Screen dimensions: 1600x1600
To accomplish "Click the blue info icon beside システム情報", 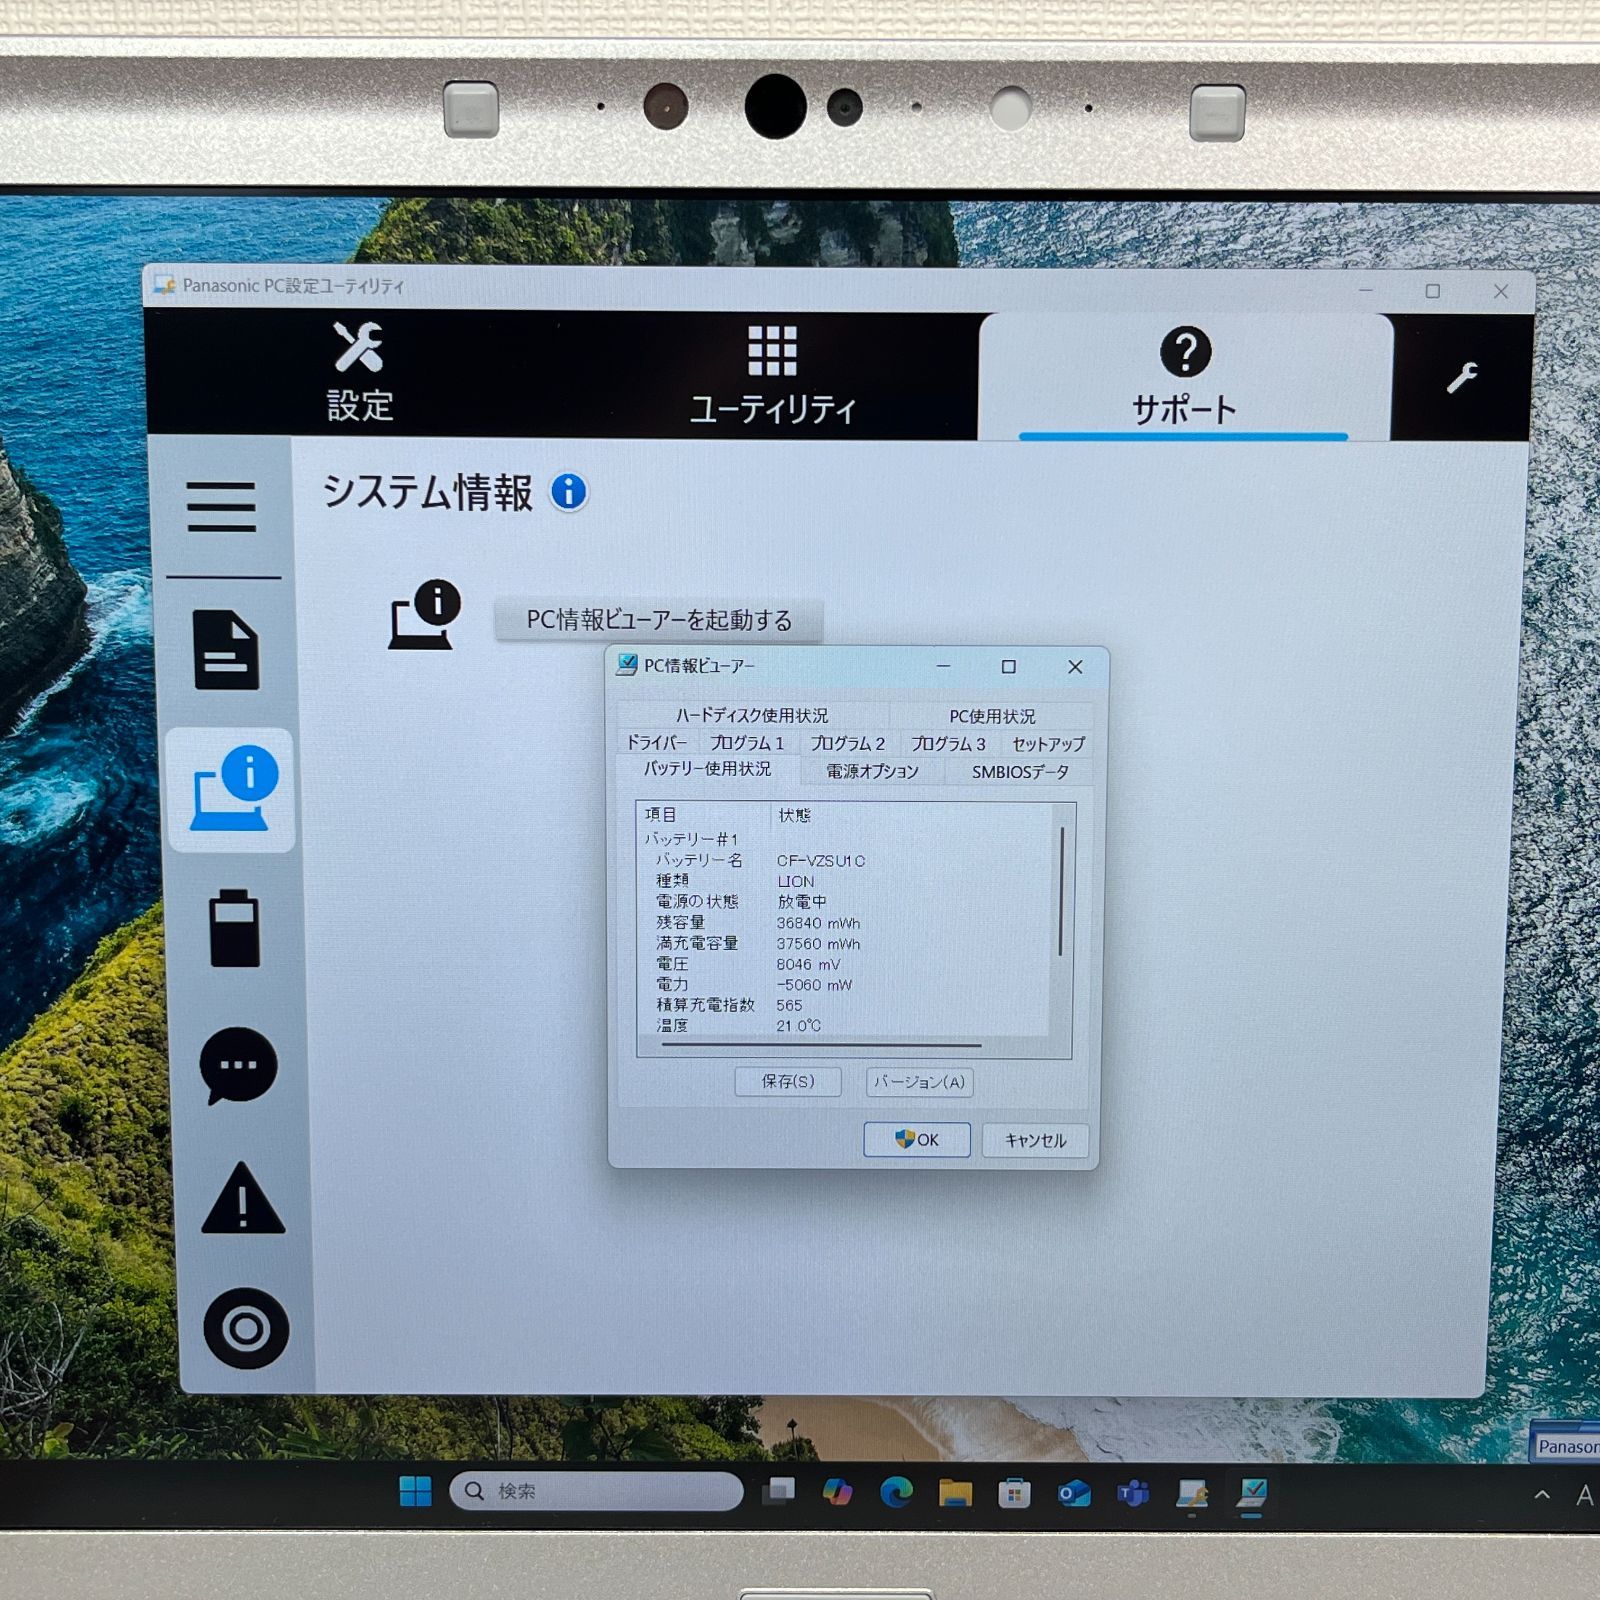I will pyautogui.click(x=569, y=492).
